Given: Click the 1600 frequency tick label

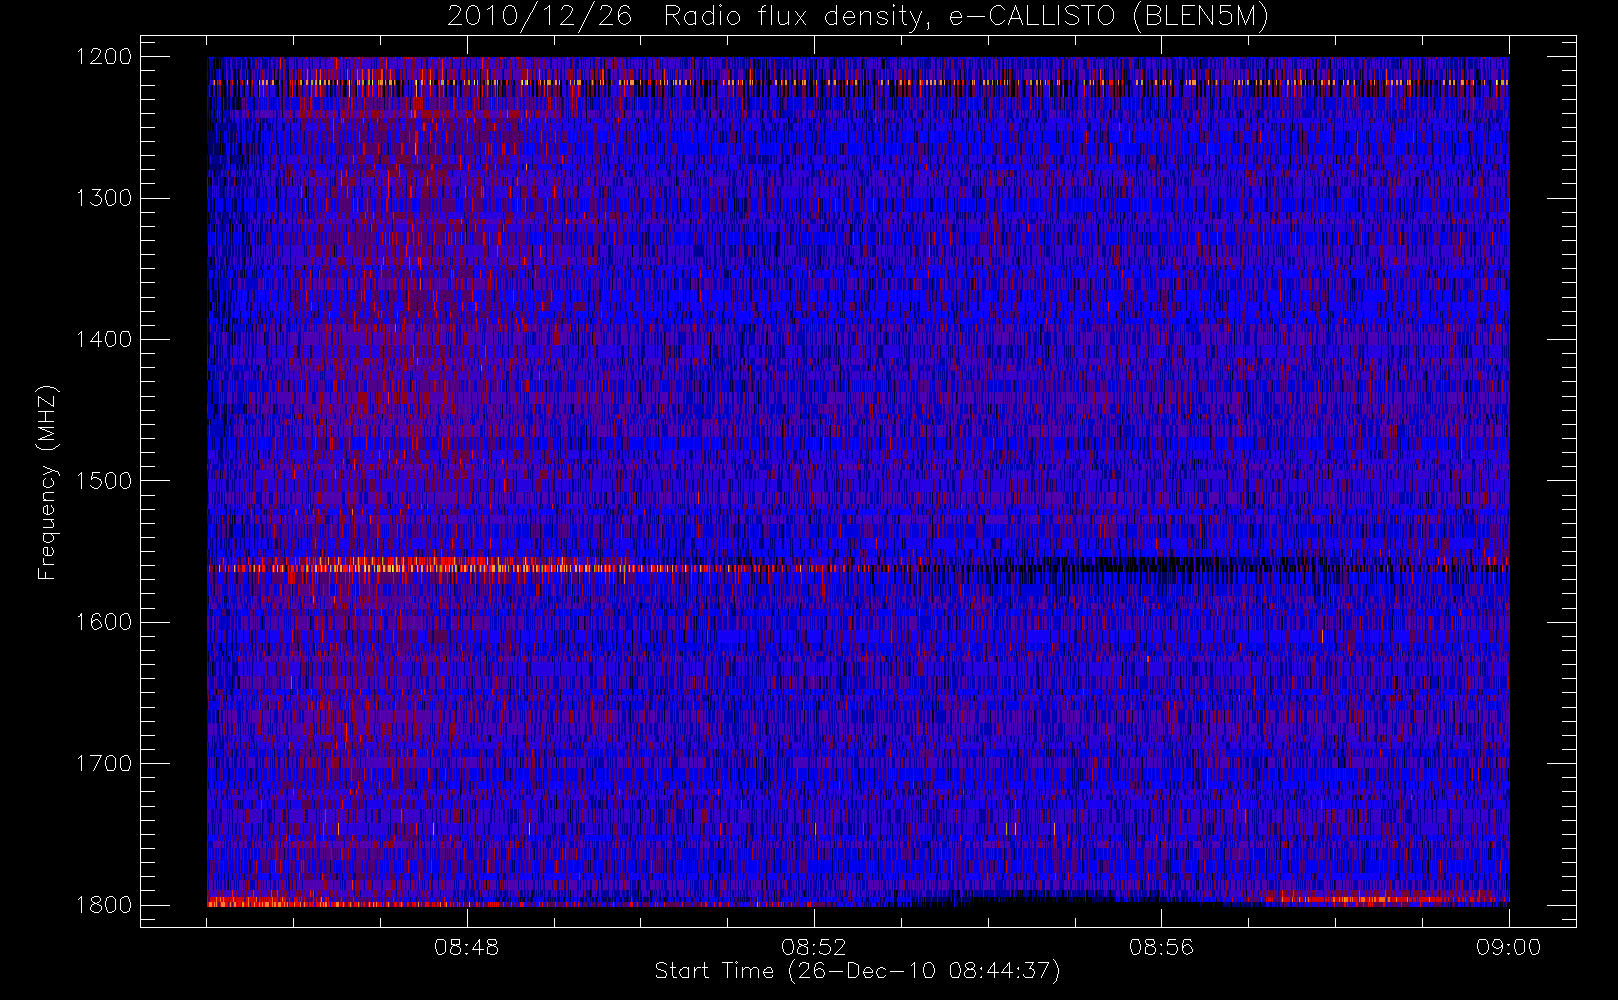Looking at the screenshot, I should [104, 622].
